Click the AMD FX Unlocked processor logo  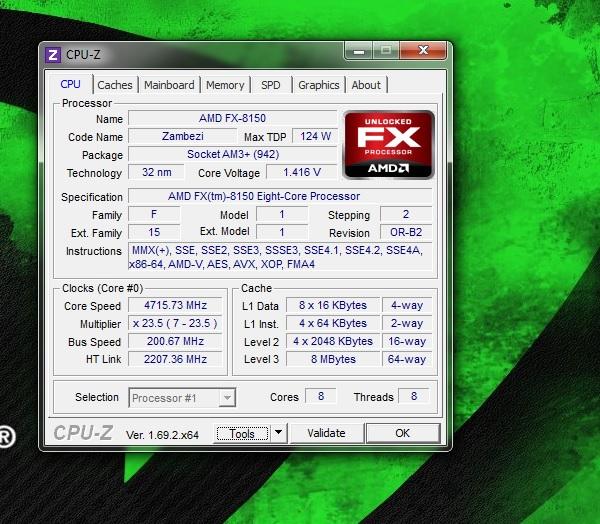389,145
